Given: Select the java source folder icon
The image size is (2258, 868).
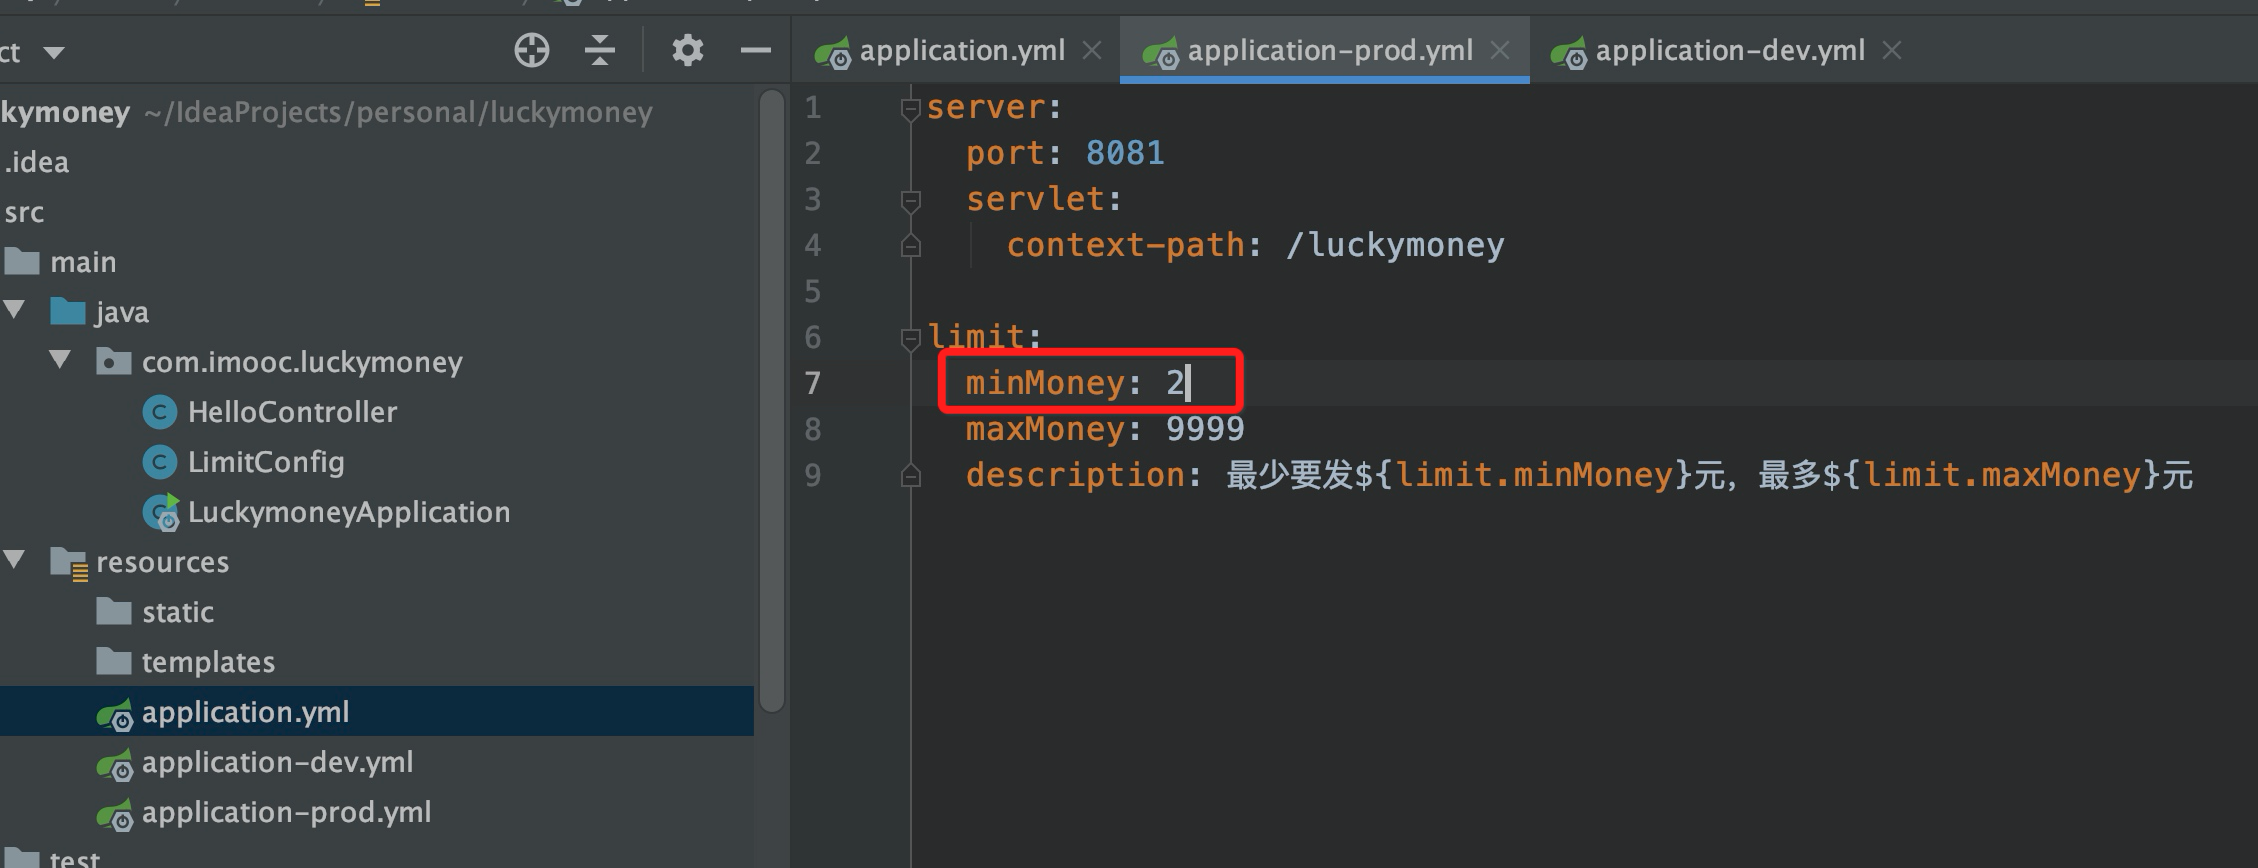Looking at the screenshot, I should (x=67, y=311).
